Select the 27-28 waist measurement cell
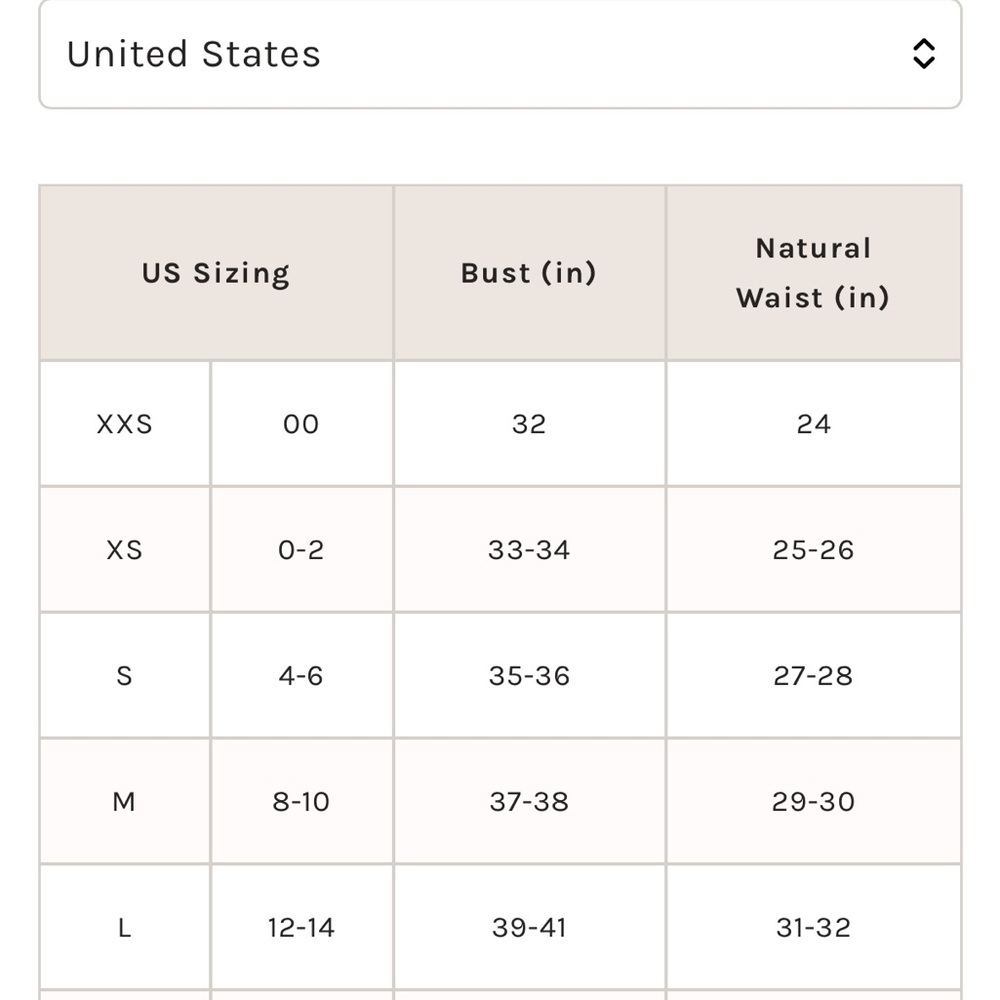Screen dimensions: 1000x1000 click(x=813, y=675)
